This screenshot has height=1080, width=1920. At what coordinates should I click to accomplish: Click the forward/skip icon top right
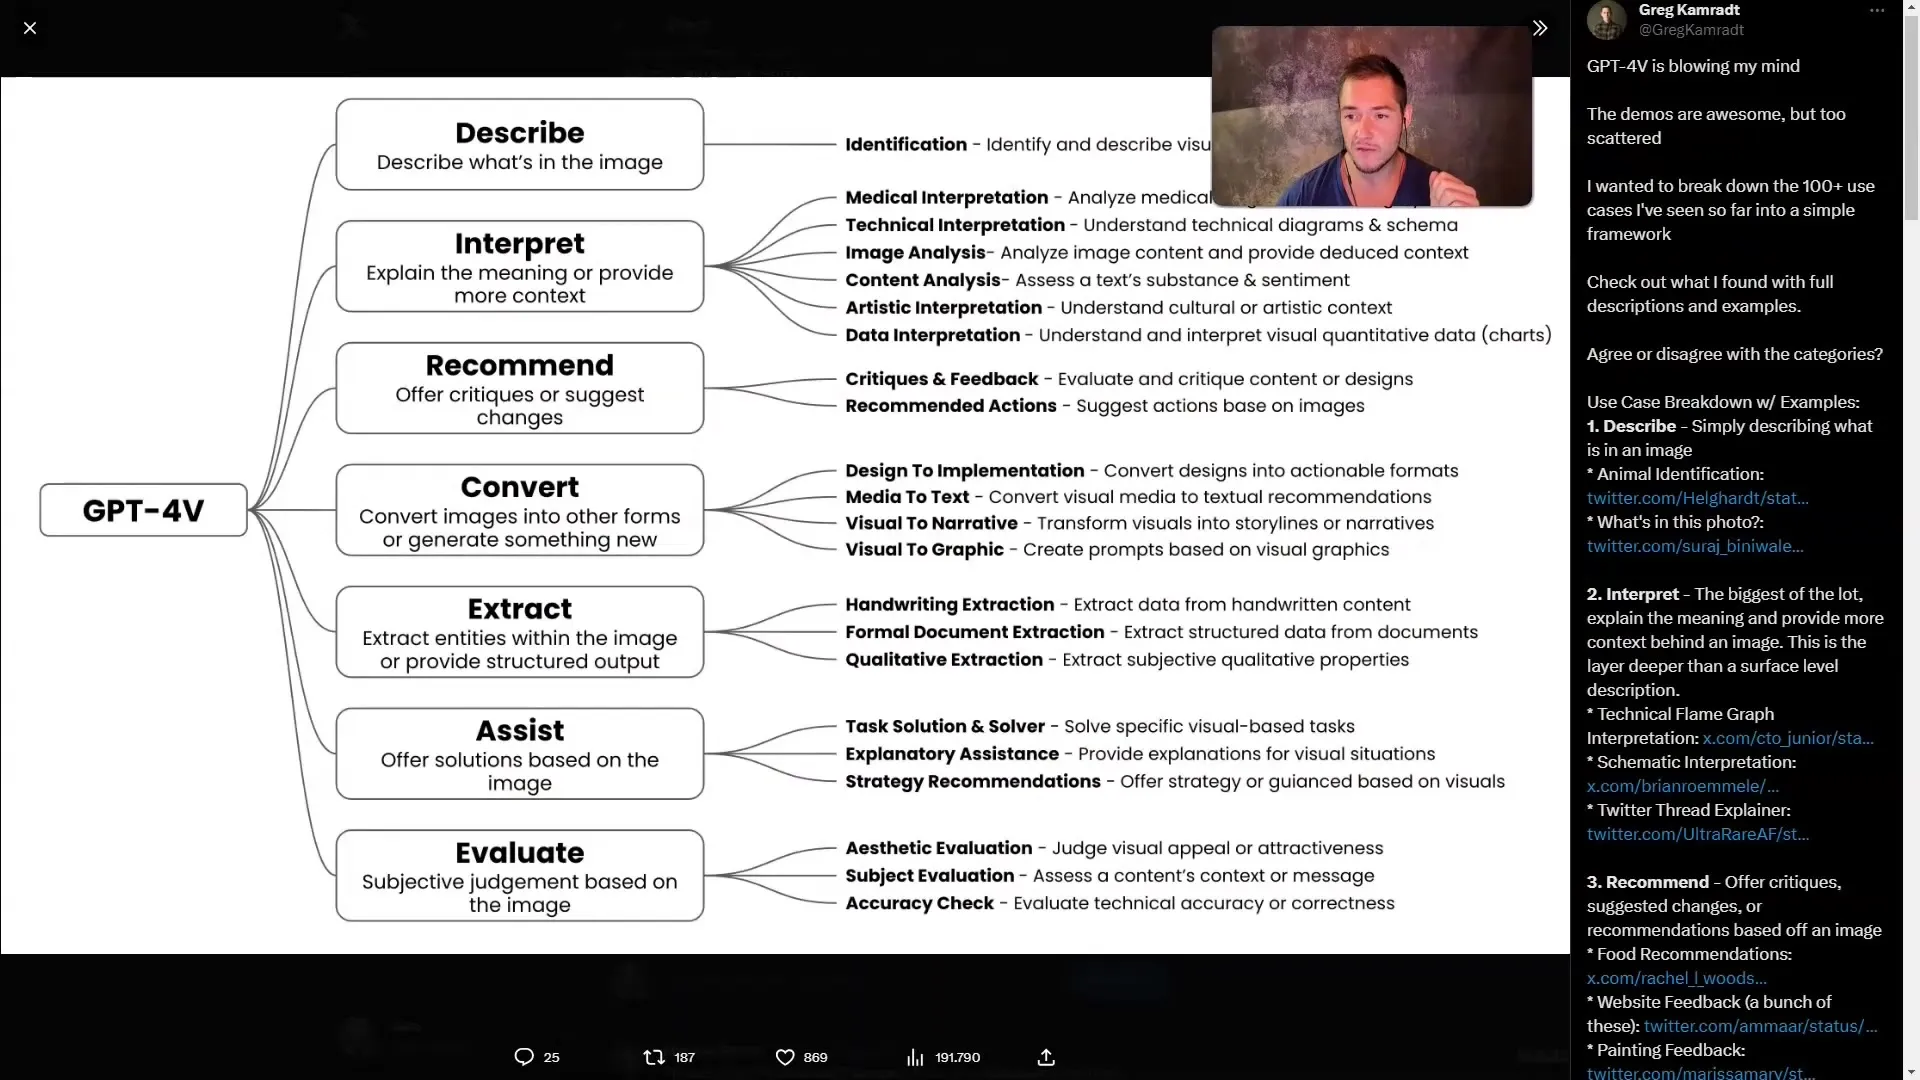1540,28
